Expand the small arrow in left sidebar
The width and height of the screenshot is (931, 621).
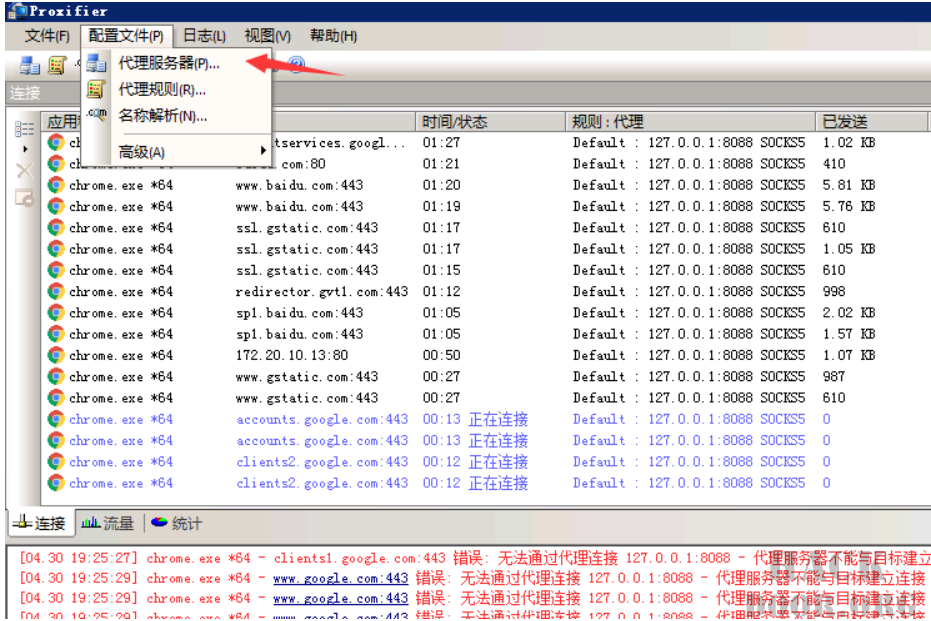tap(25, 149)
